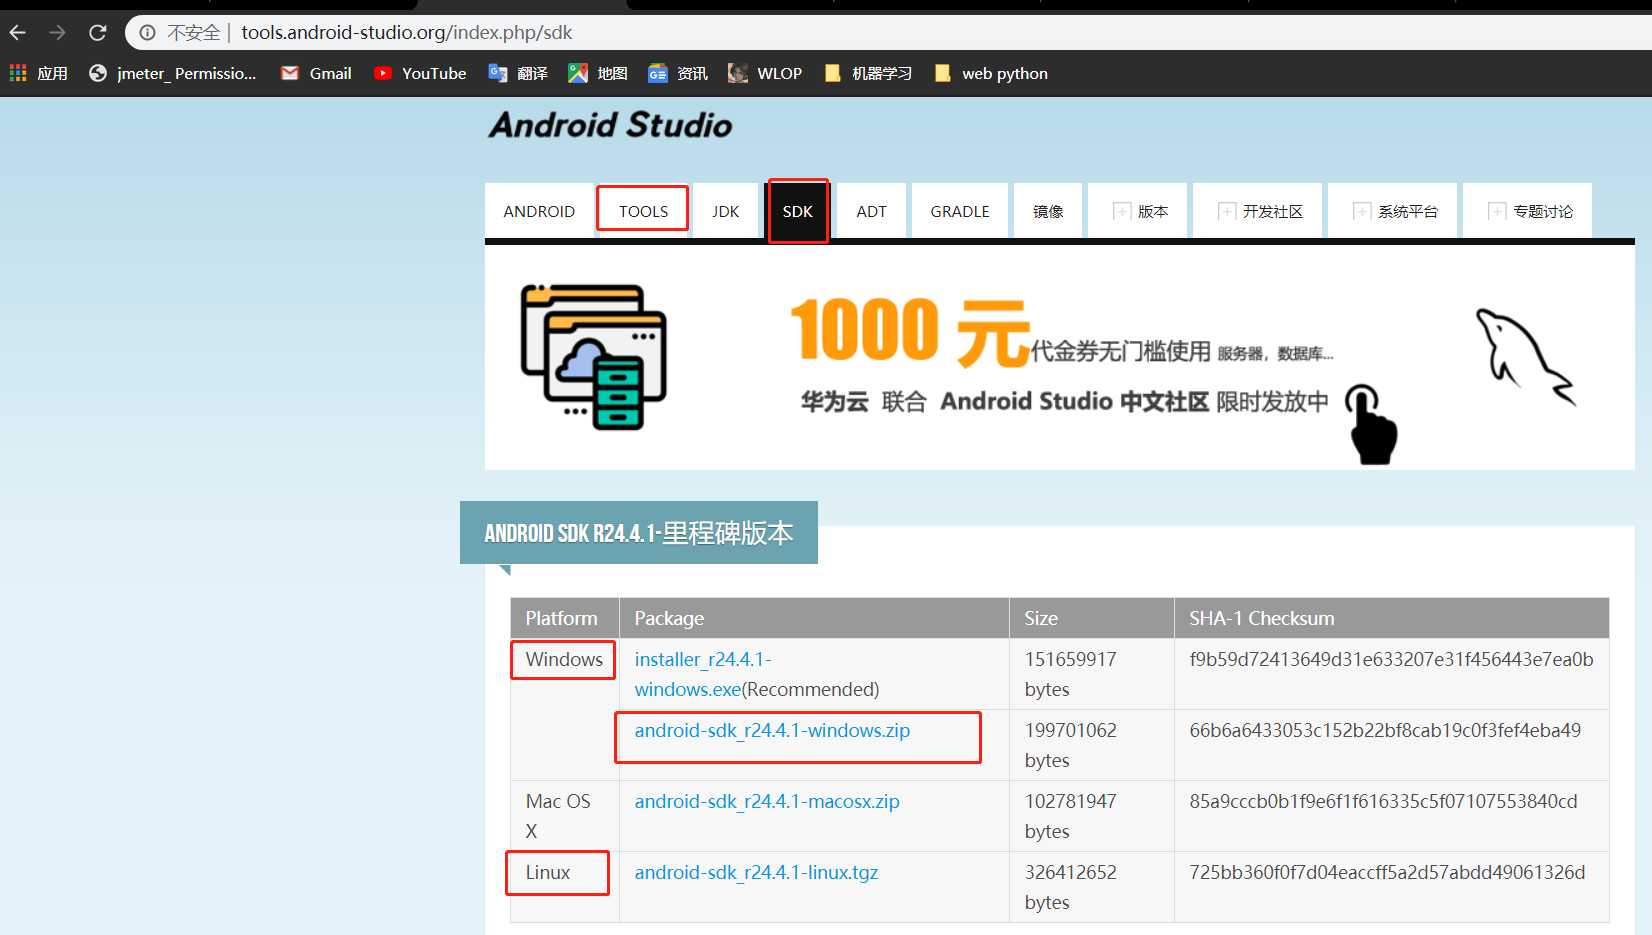Click the Android Studio site logo
This screenshot has height=935, width=1652.
(610, 126)
